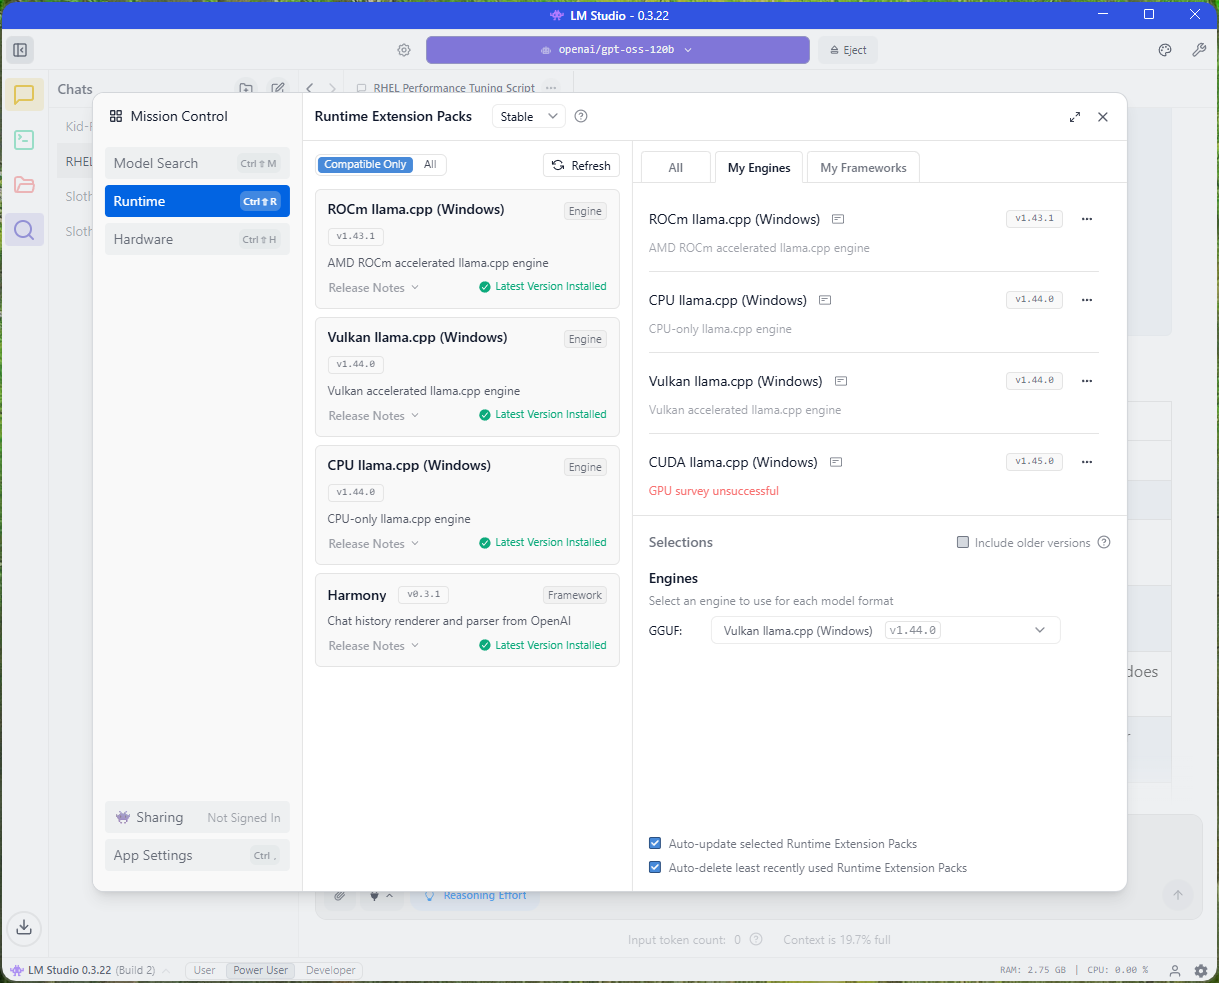1219x983 pixels.
Task: Open the Chat view from sidebar
Action: 24,95
